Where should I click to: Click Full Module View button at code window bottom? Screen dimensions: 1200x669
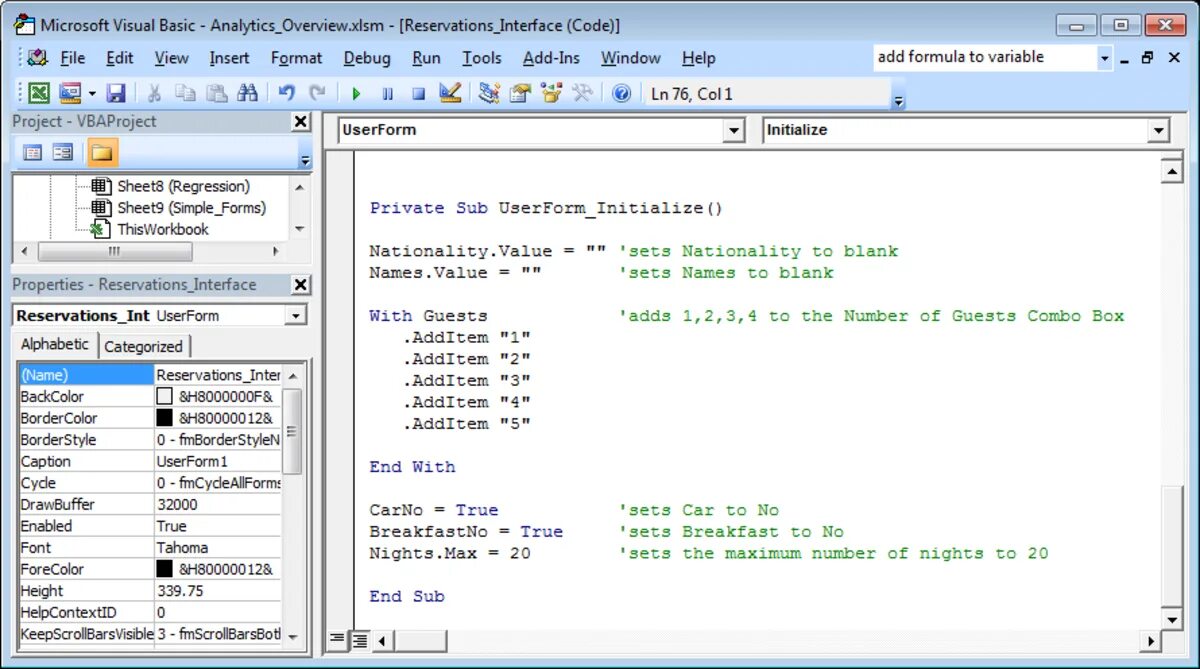(x=359, y=639)
